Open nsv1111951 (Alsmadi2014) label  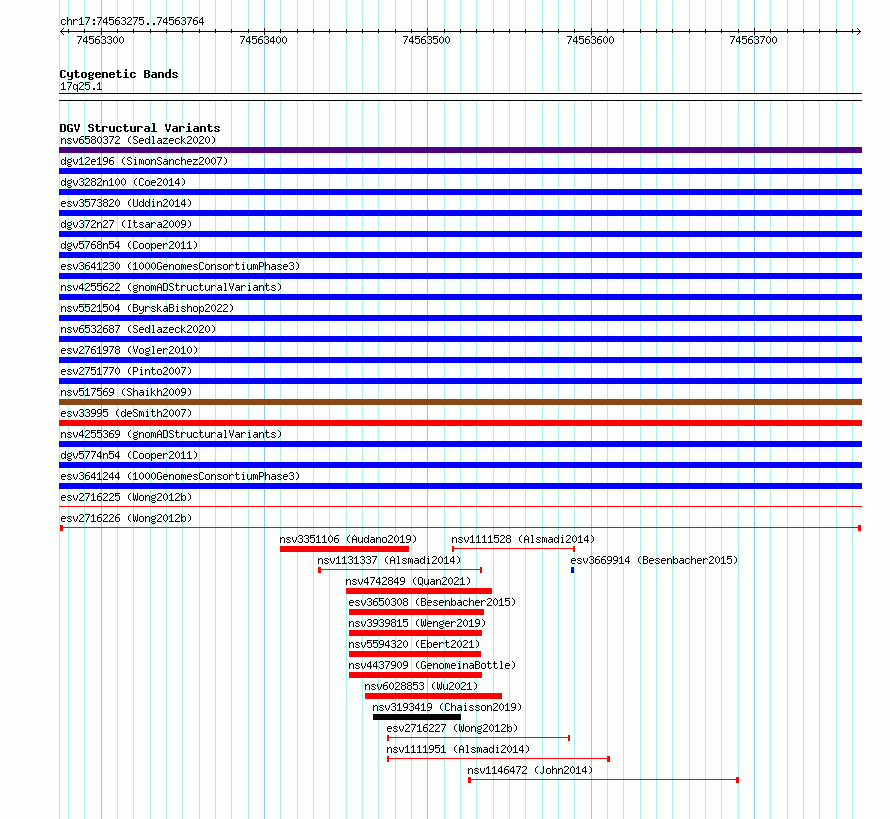[457, 749]
